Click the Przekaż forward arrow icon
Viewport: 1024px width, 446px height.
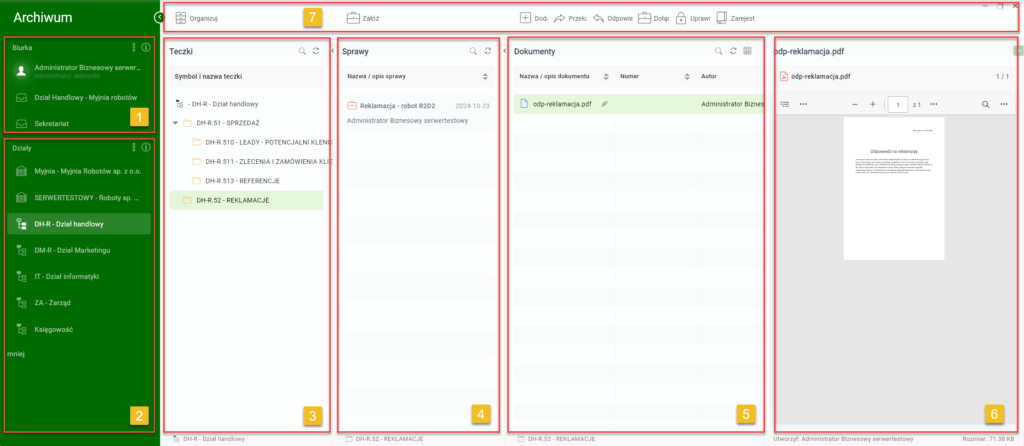point(559,19)
